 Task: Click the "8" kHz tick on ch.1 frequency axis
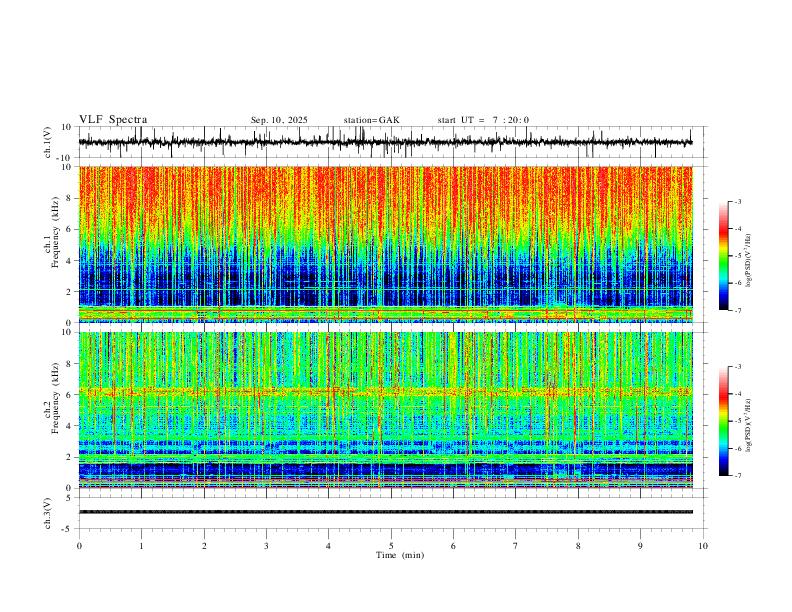[70, 198]
